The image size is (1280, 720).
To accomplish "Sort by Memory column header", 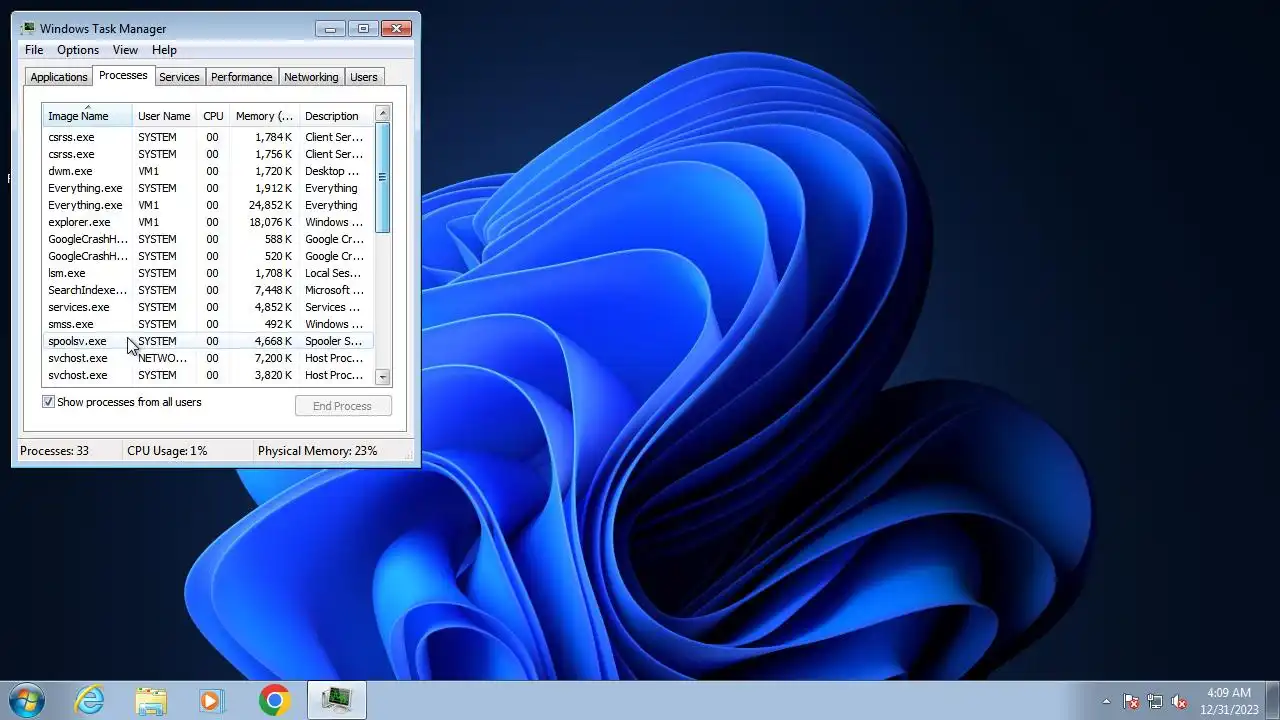I will (x=264, y=116).
